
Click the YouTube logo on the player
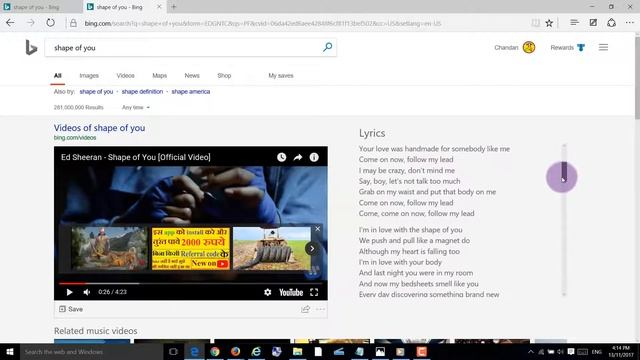click(291, 292)
